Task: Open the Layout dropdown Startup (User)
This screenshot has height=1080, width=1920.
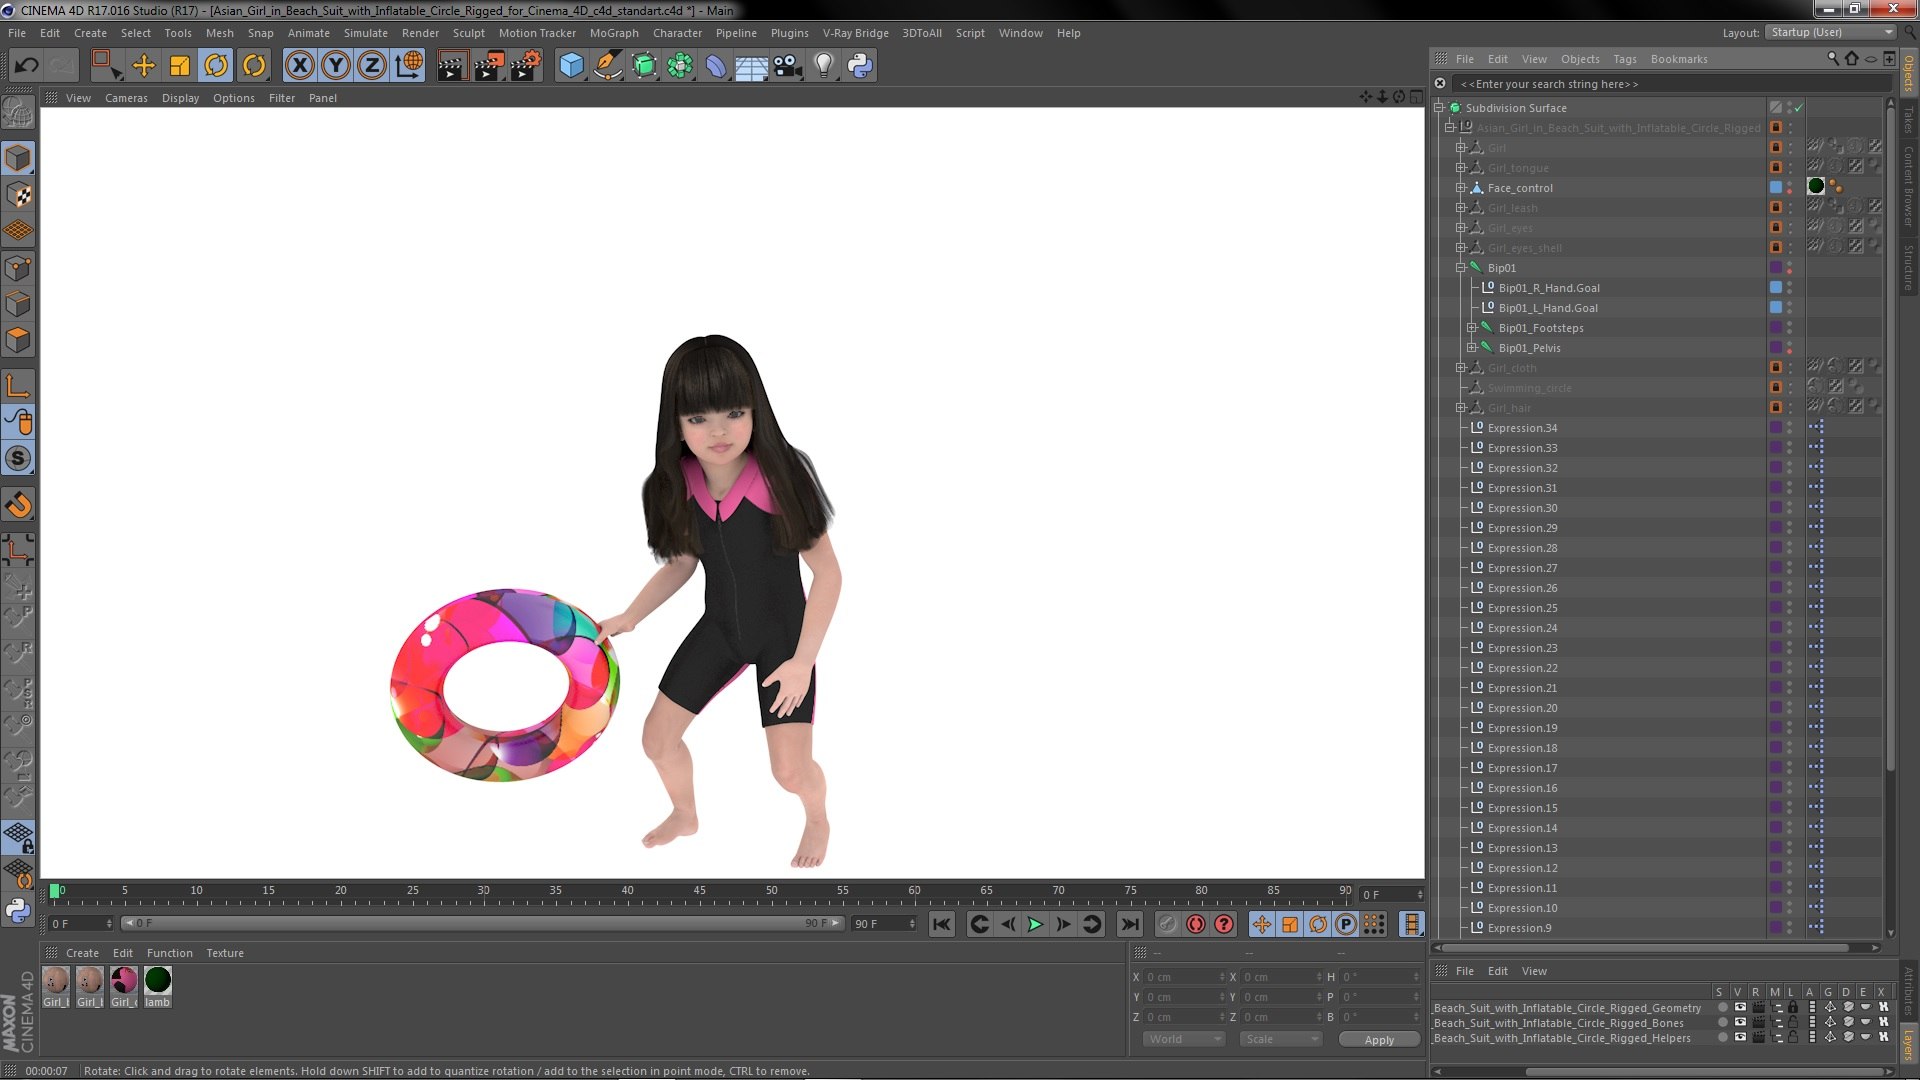Action: 1831,32
